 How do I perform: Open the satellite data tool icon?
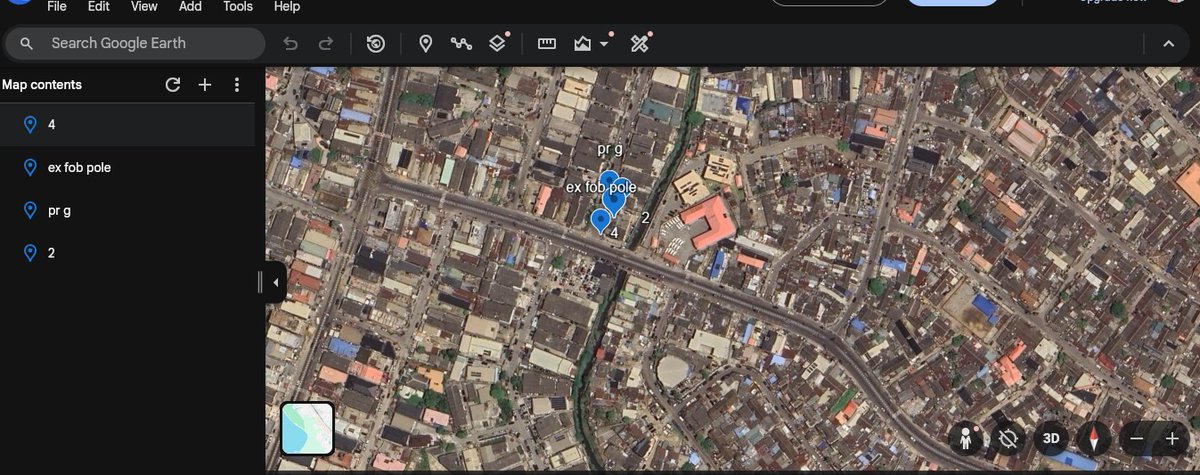click(x=640, y=44)
